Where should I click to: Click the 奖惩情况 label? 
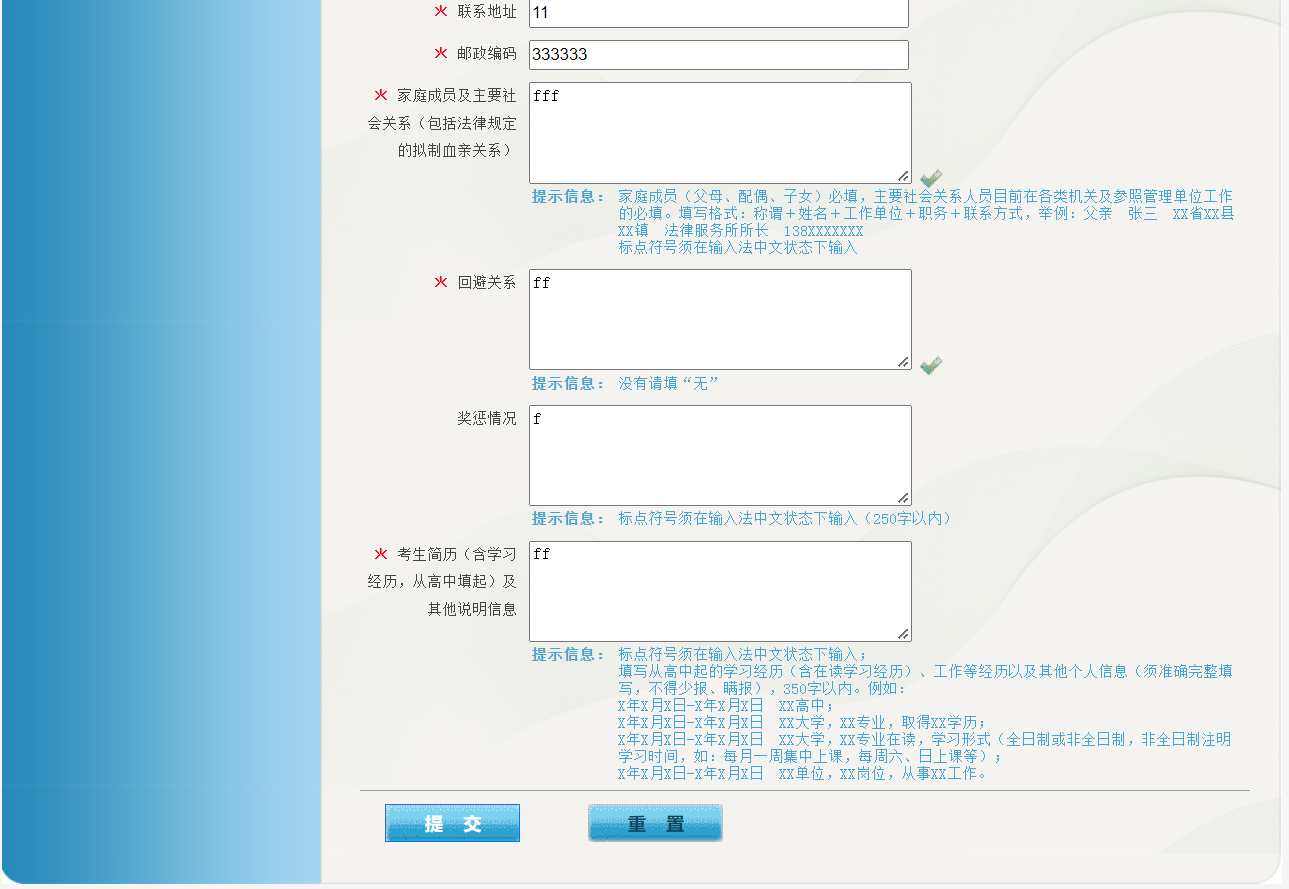coord(487,418)
